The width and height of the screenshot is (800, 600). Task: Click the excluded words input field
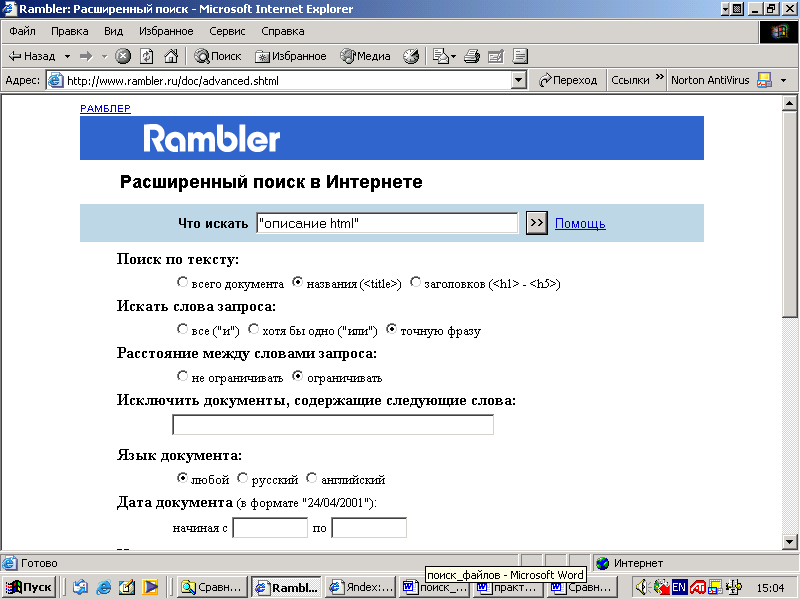tap(333, 424)
